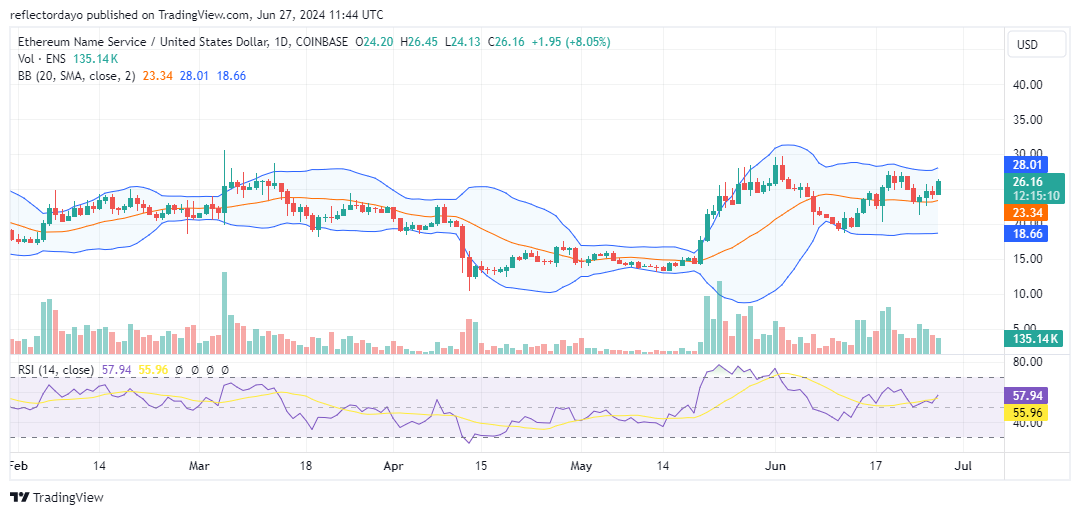This screenshot has width=1080, height=515.
Task: Click the published-by reflectordayo header text
Action: click(197, 14)
